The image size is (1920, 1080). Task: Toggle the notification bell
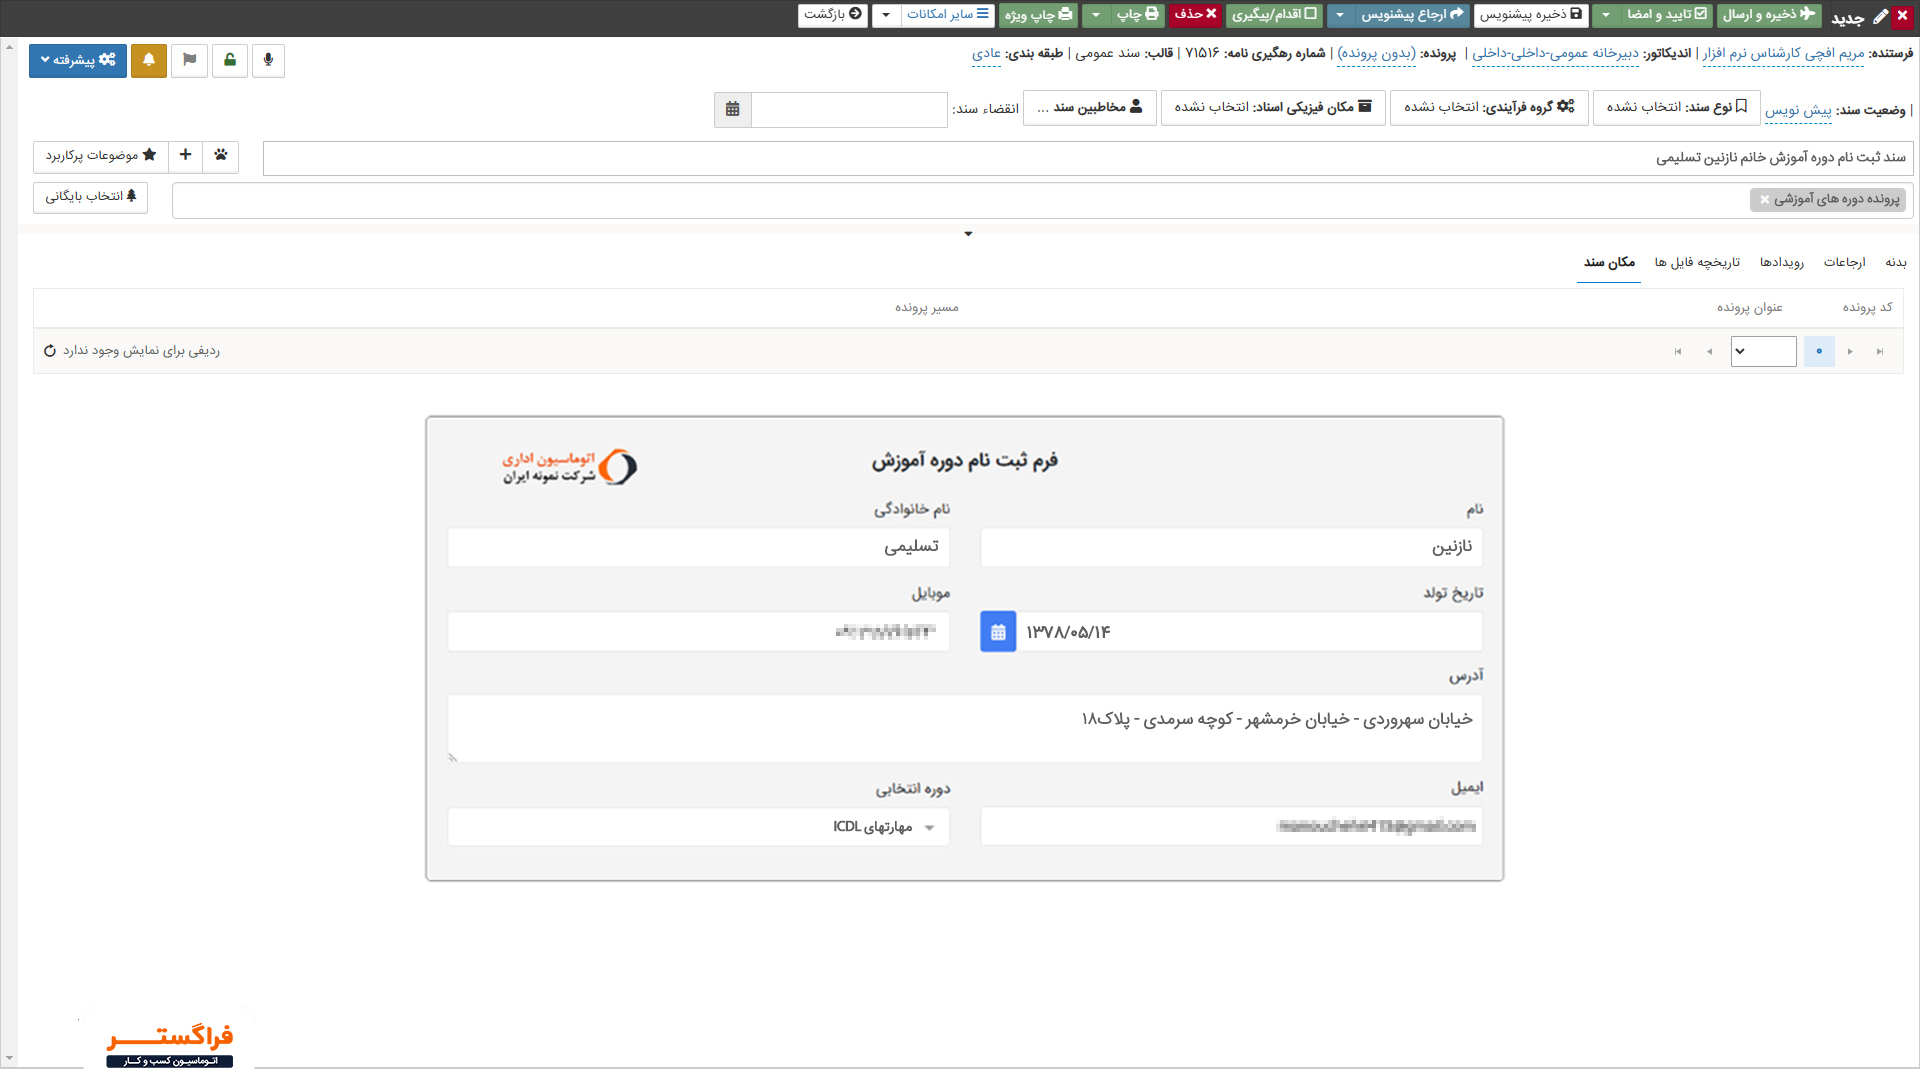pos(149,61)
